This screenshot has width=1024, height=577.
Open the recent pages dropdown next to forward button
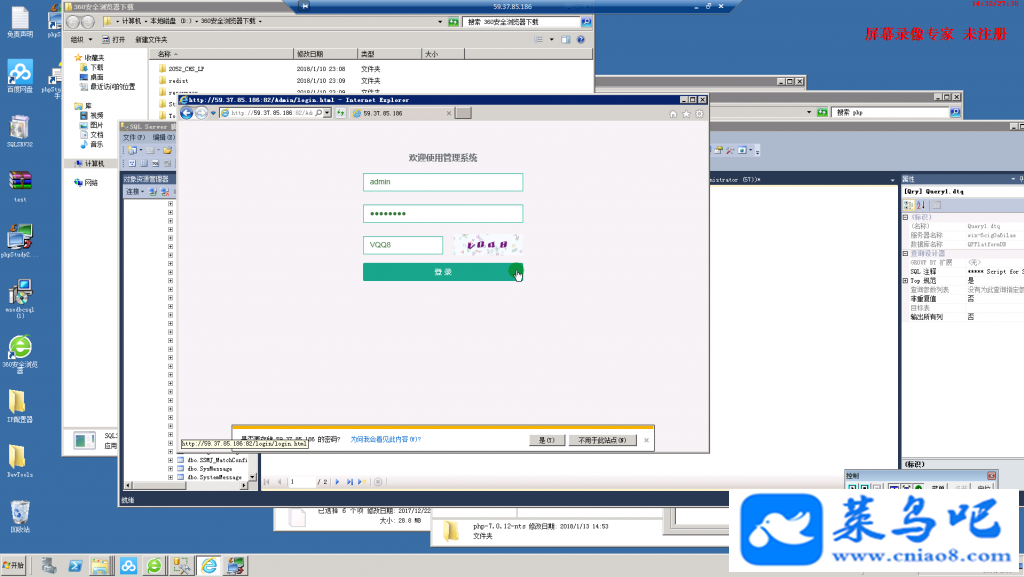[213, 114]
